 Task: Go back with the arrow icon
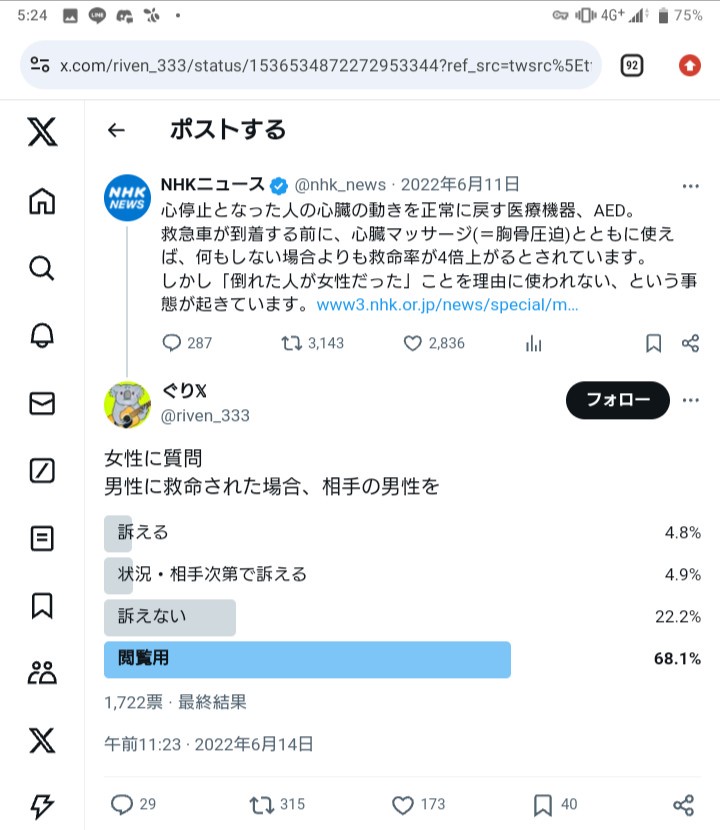tap(116, 130)
